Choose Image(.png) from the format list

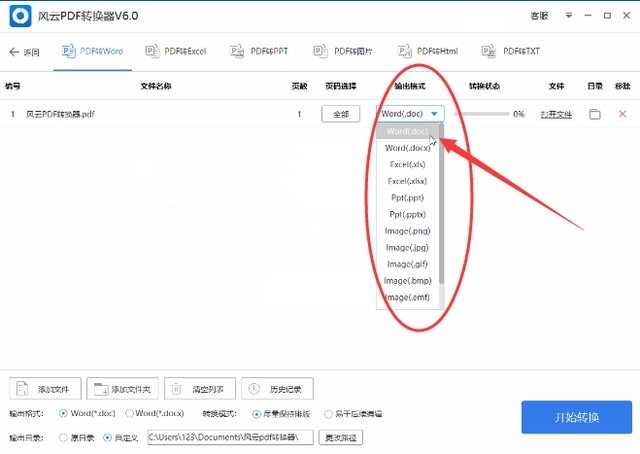pos(407,231)
